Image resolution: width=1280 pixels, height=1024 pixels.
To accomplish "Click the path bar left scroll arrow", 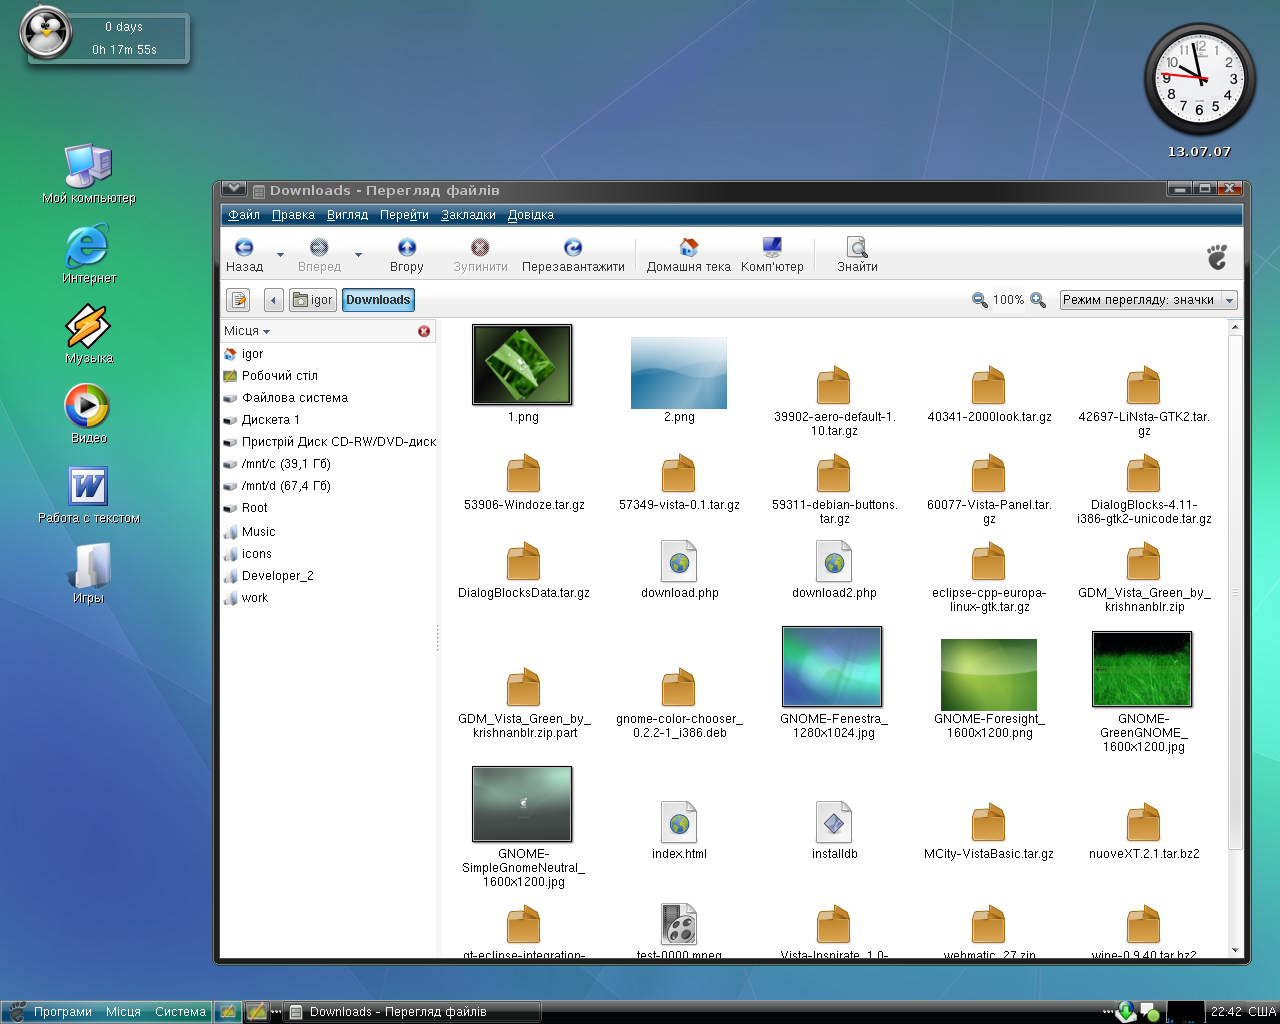I will [274, 300].
